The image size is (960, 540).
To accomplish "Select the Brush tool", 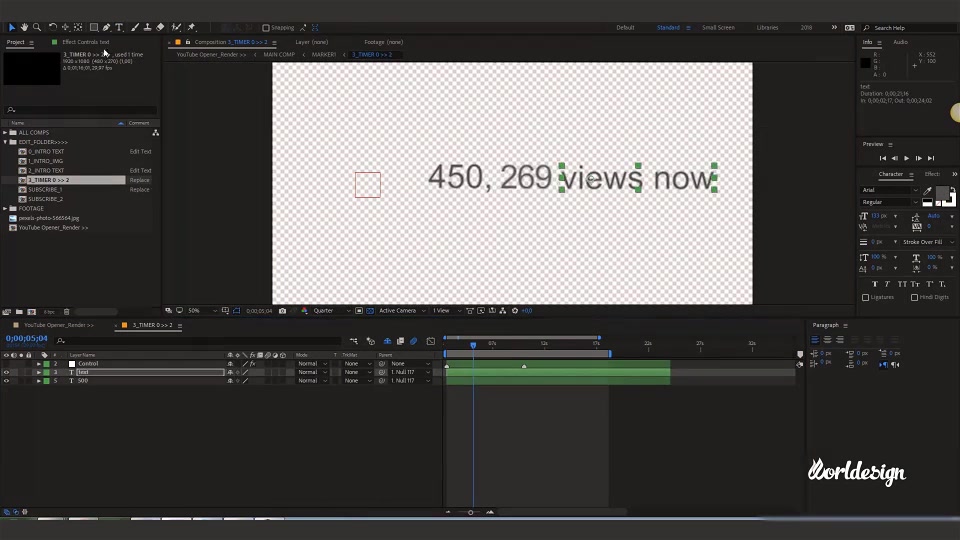I will [x=135, y=28].
